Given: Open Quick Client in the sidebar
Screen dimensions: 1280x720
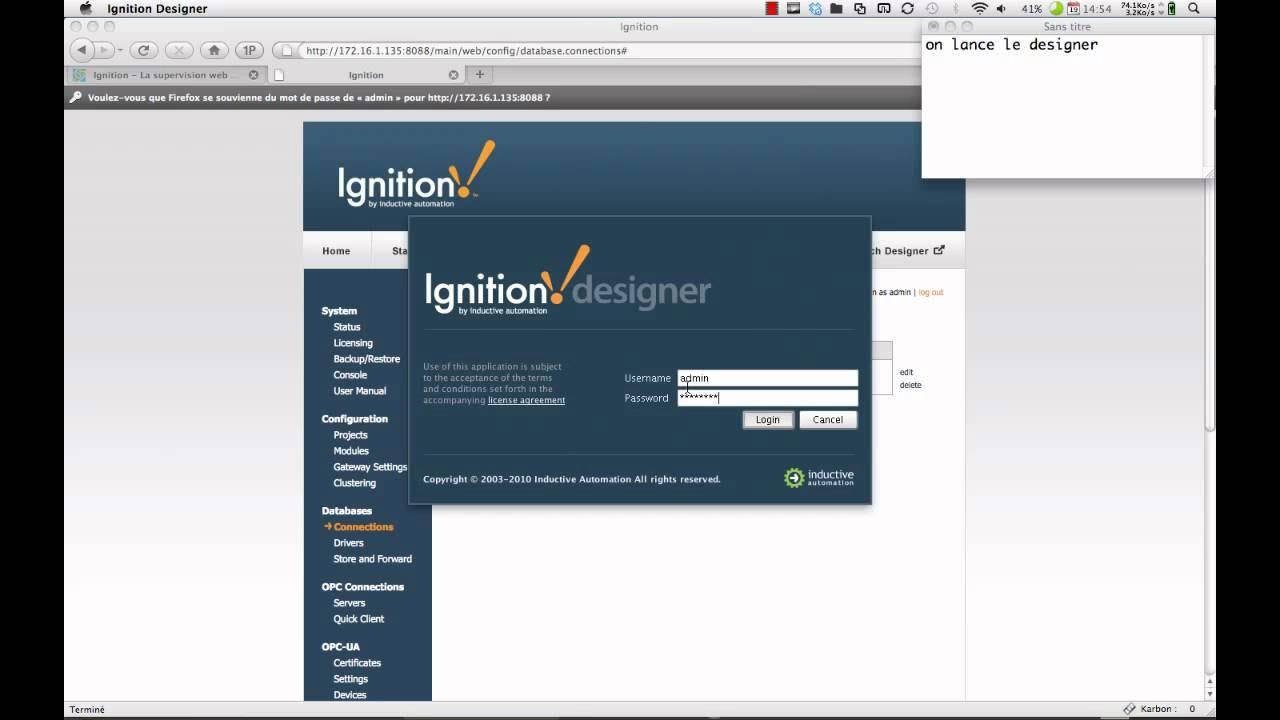Looking at the screenshot, I should click(x=359, y=619).
